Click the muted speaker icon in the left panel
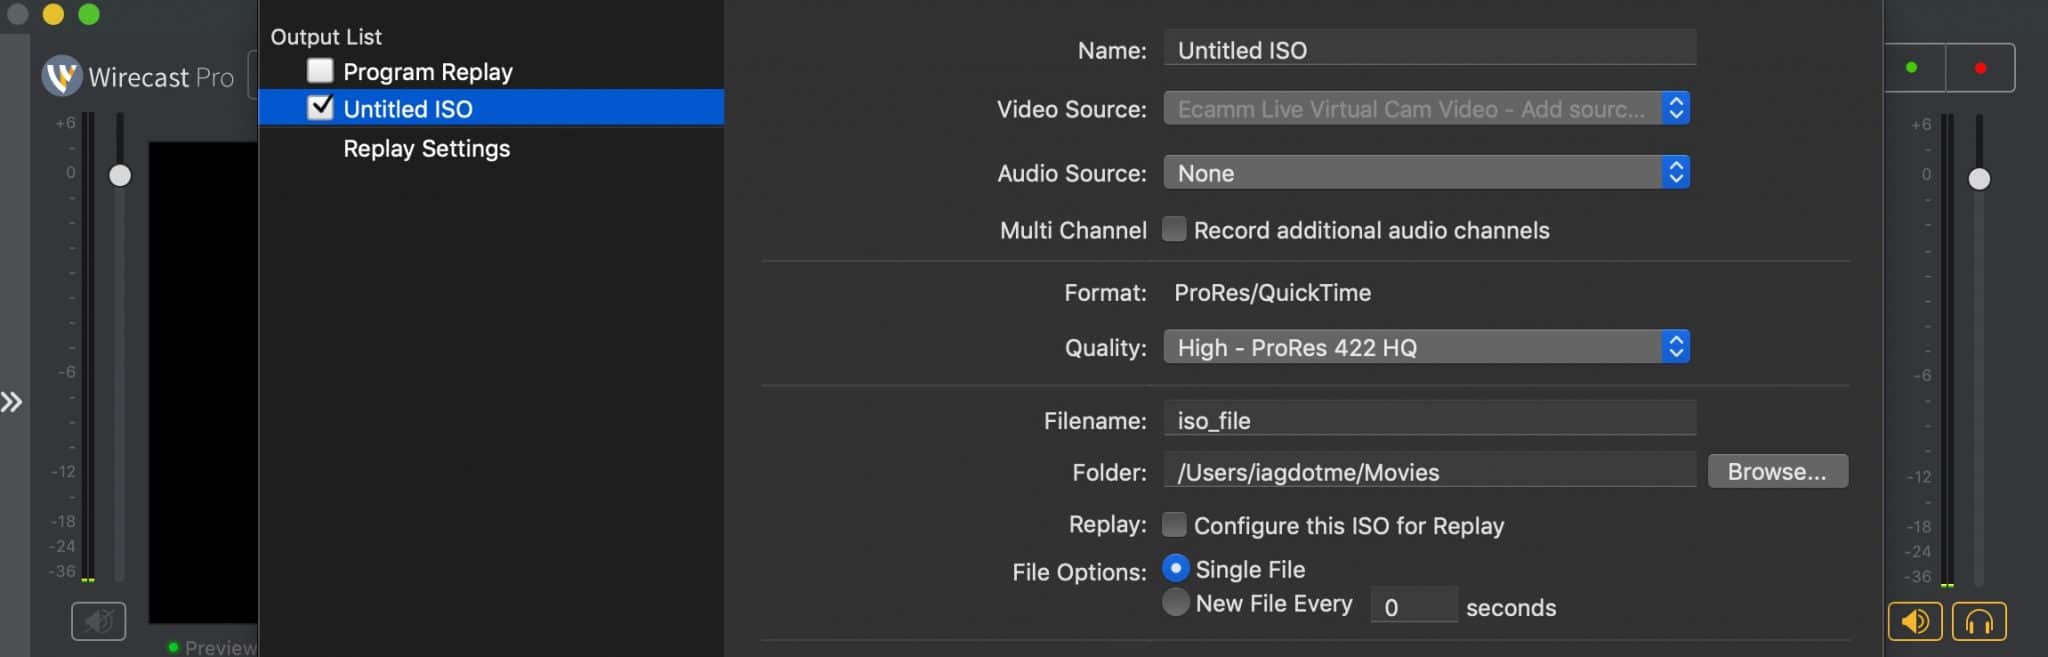The image size is (2048, 657). [x=98, y=621]
